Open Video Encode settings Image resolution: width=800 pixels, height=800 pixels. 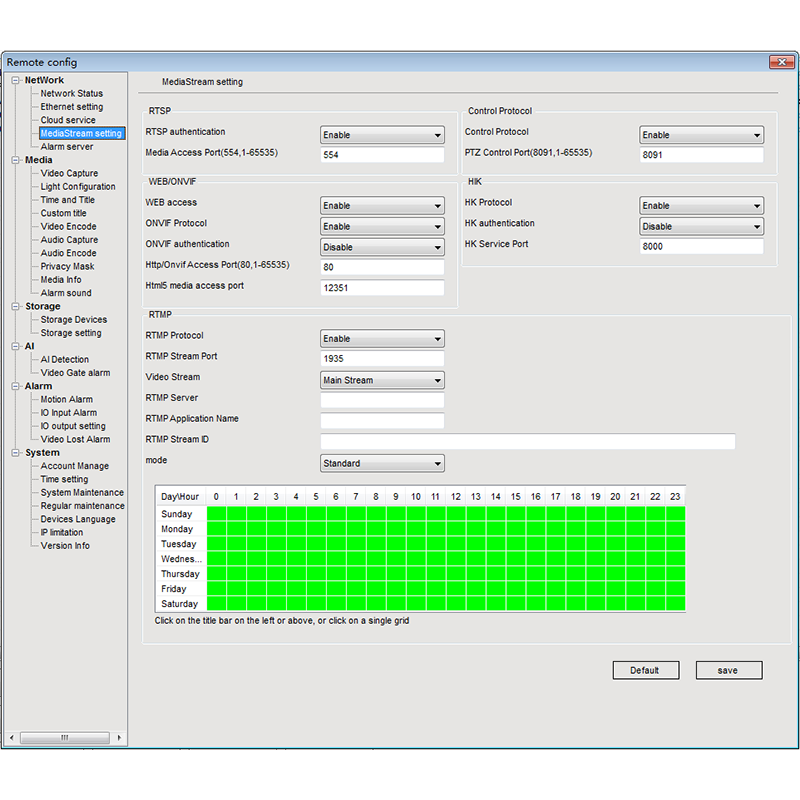68,227
